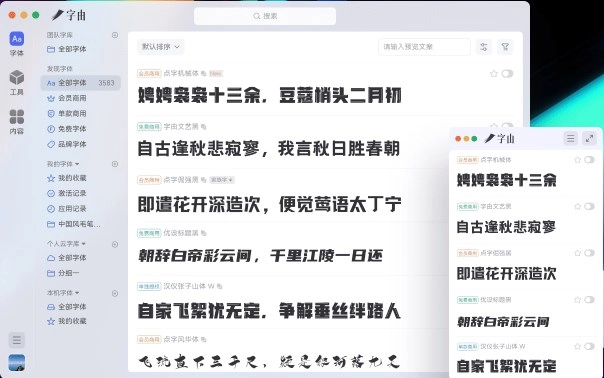Click the hamburger menu at bottom-left rail

[17, 340]
